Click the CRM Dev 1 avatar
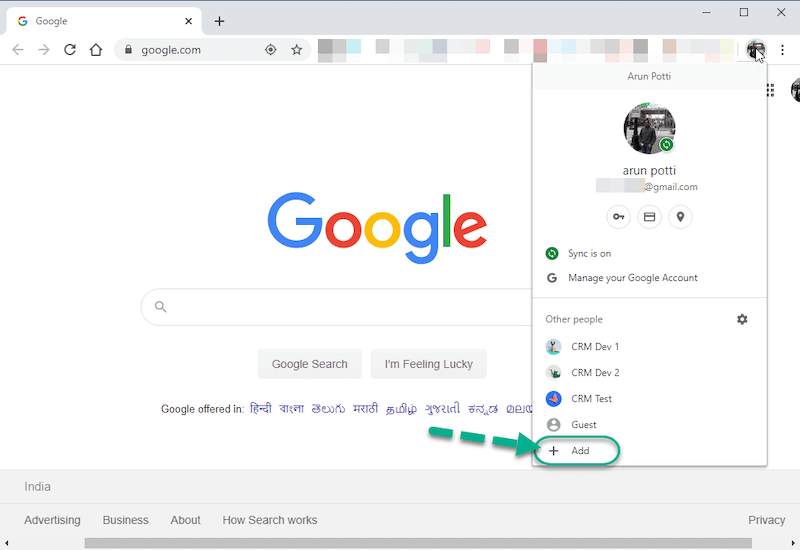This screenshot has width=800, height=550. point(554,347)
